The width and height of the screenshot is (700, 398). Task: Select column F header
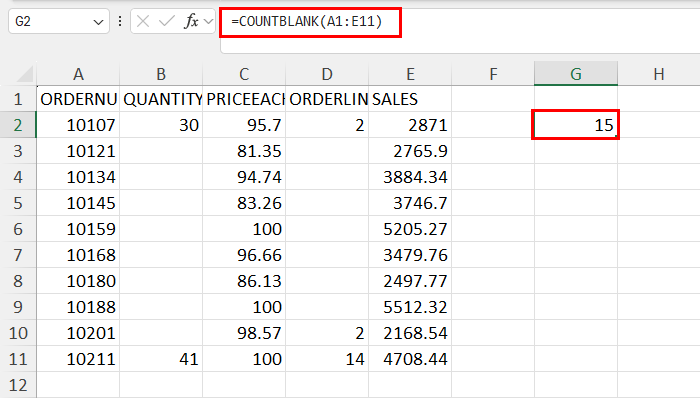tap(493, 74)
